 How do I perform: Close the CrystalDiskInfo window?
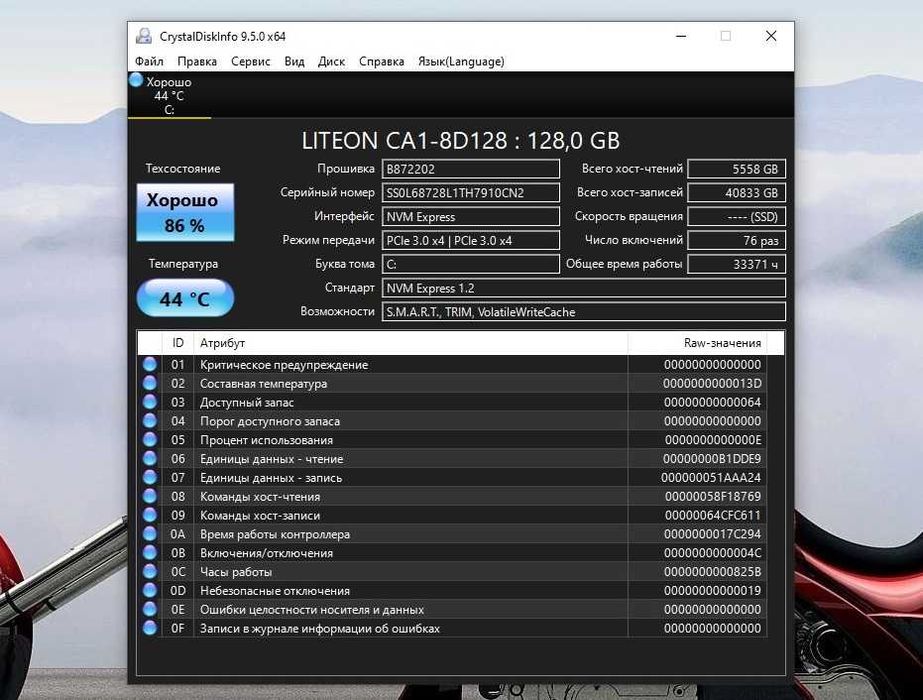pyautogui.click(x=771, y=36)
